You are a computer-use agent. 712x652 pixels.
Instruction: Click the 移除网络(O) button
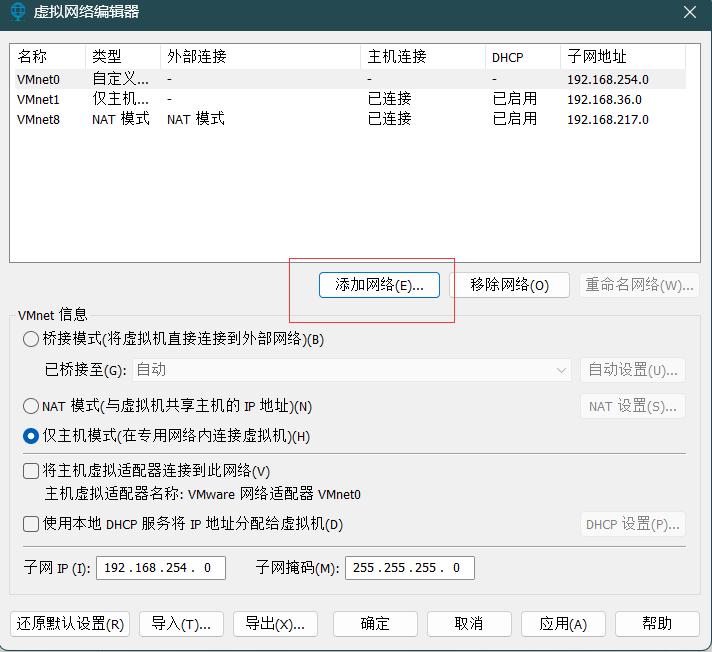pyautogui.click(x=509, y=285)
